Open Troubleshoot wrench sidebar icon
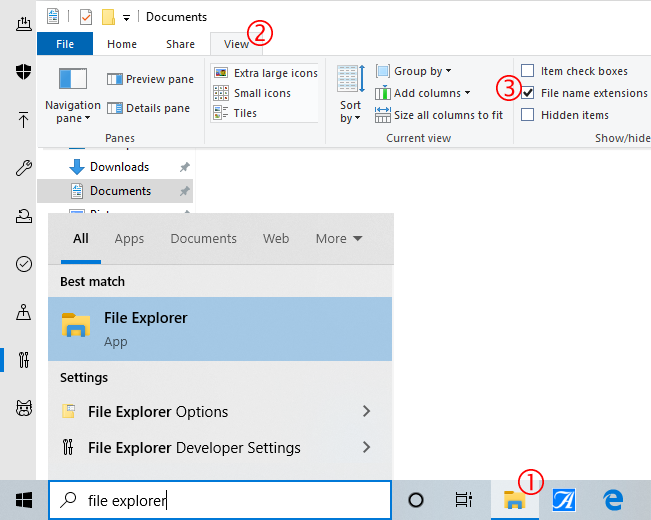The height and width of the screenshot is (520, 651). click(24, 168)
